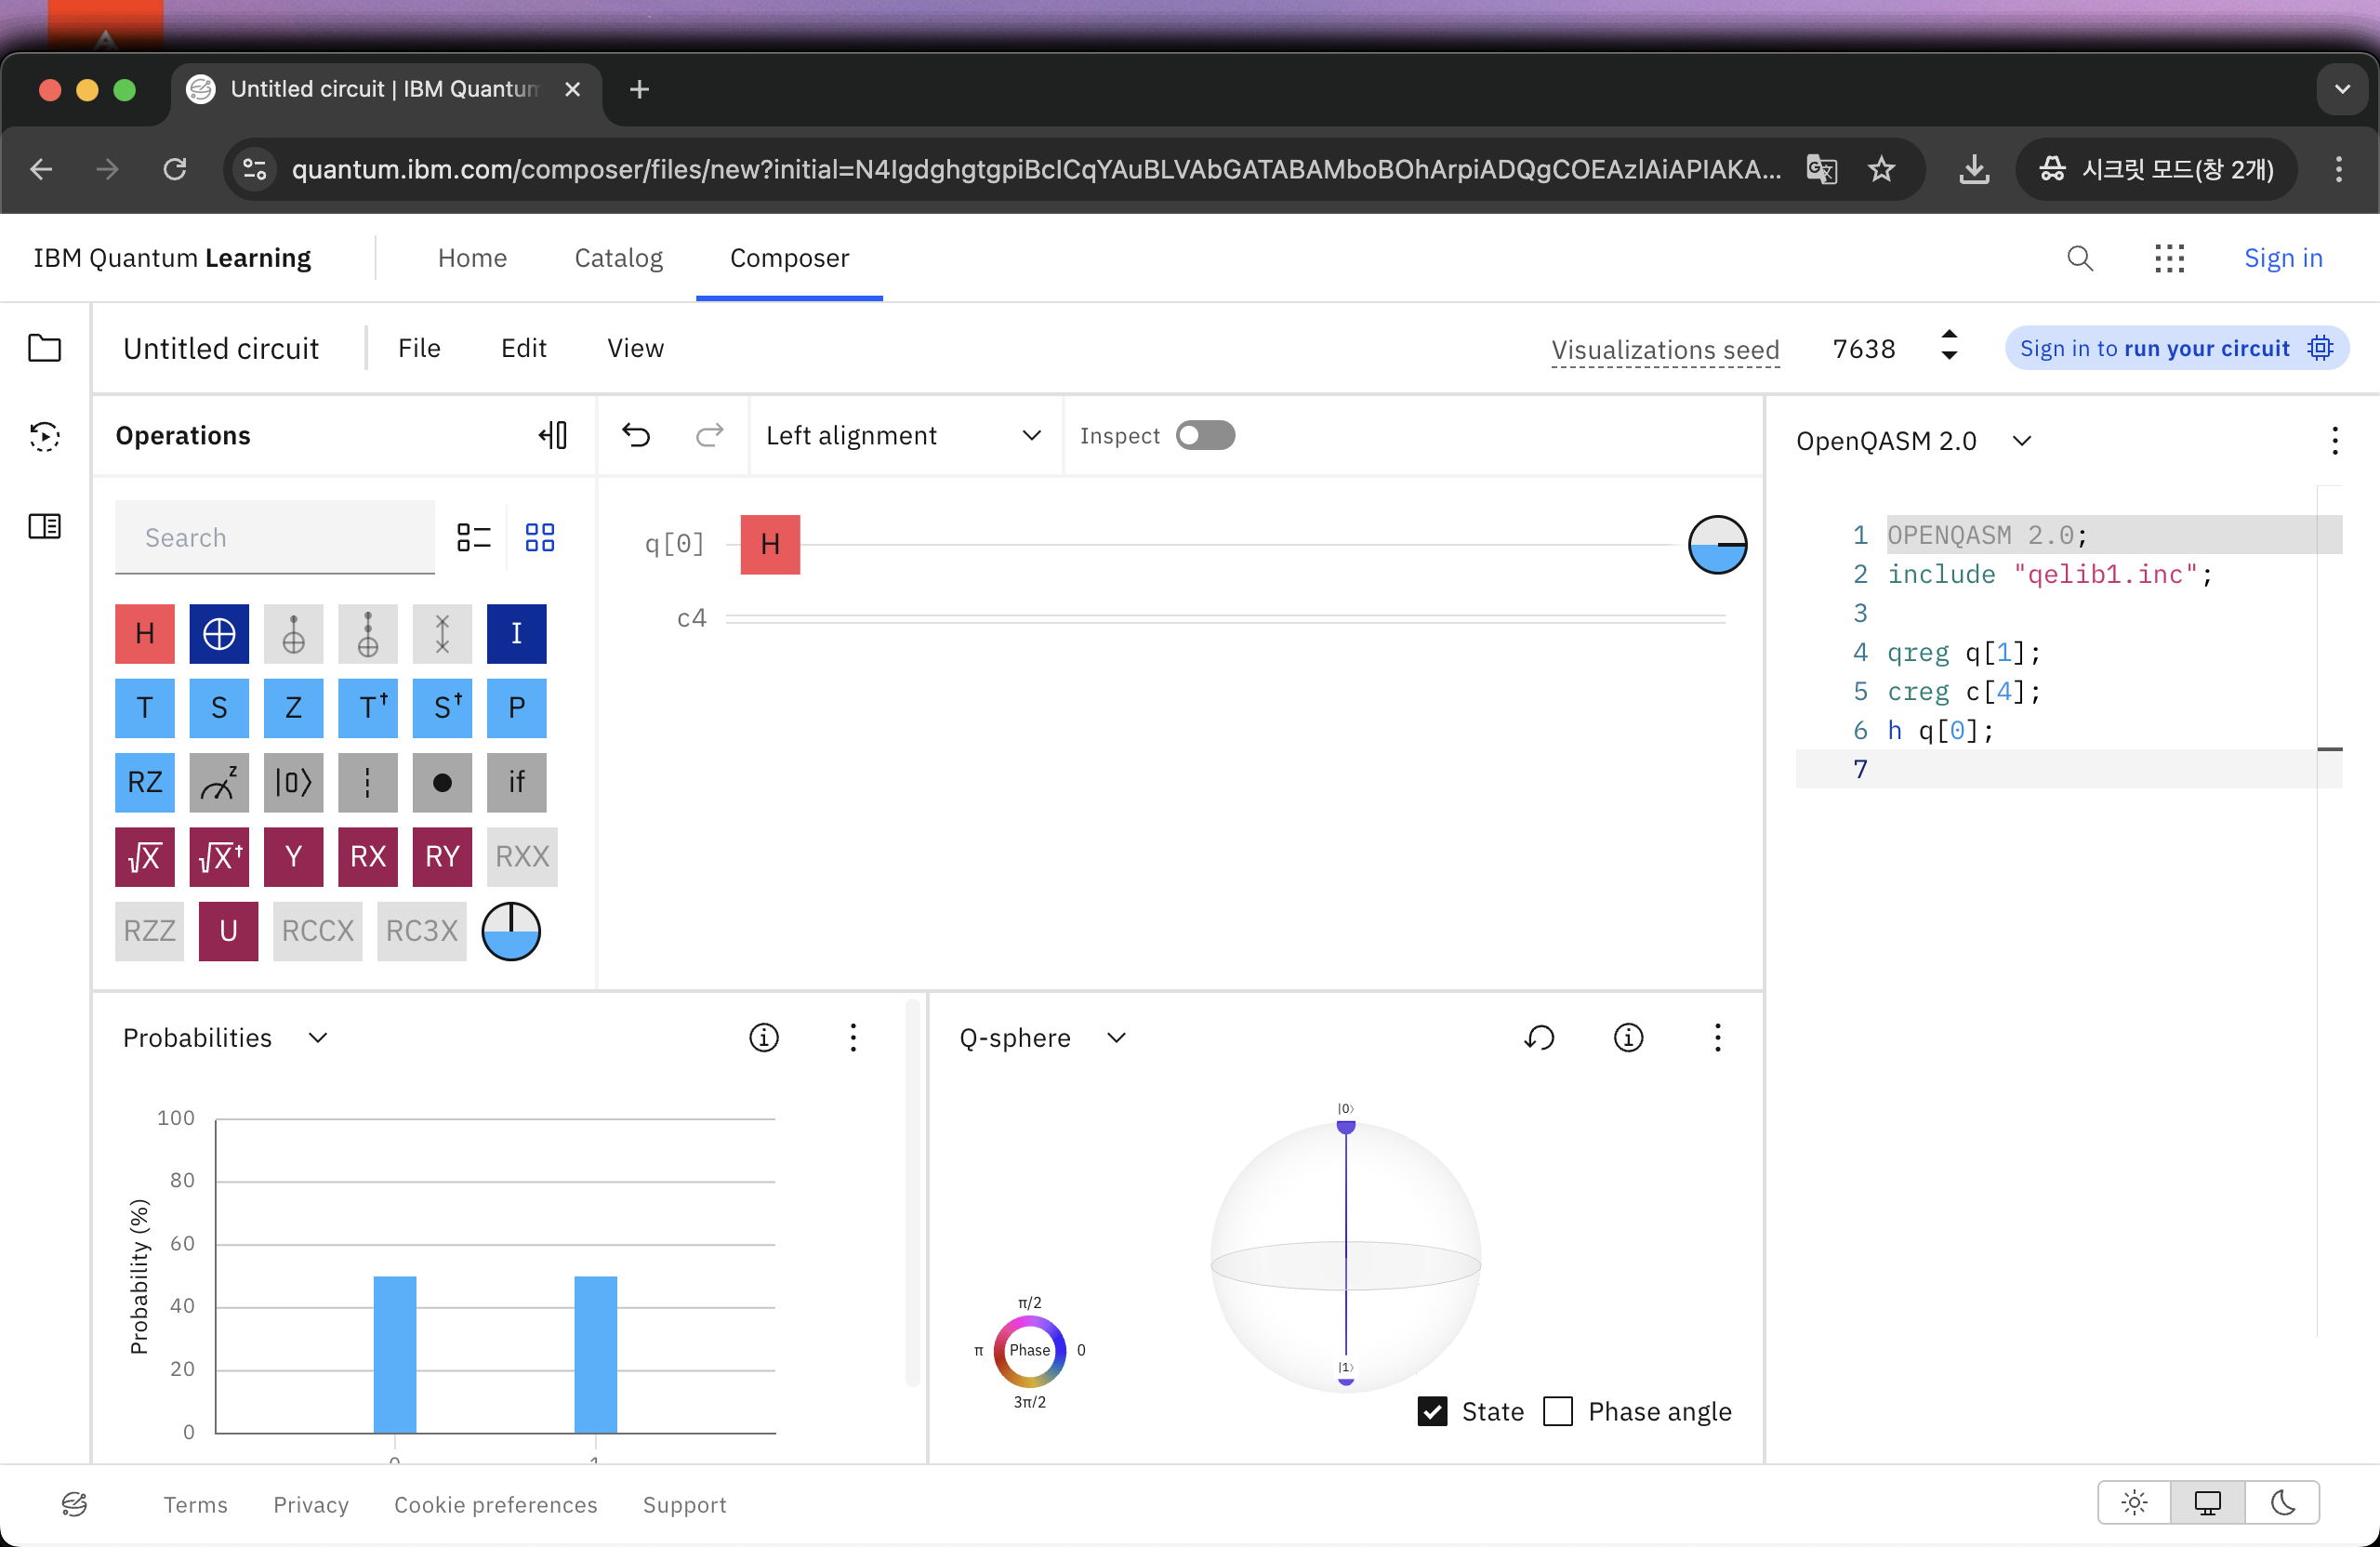Image resolution: width=2380 pixels, height=1547 pixels.
Task: Select the T dagger gate
Action: (x=368, y=708)
